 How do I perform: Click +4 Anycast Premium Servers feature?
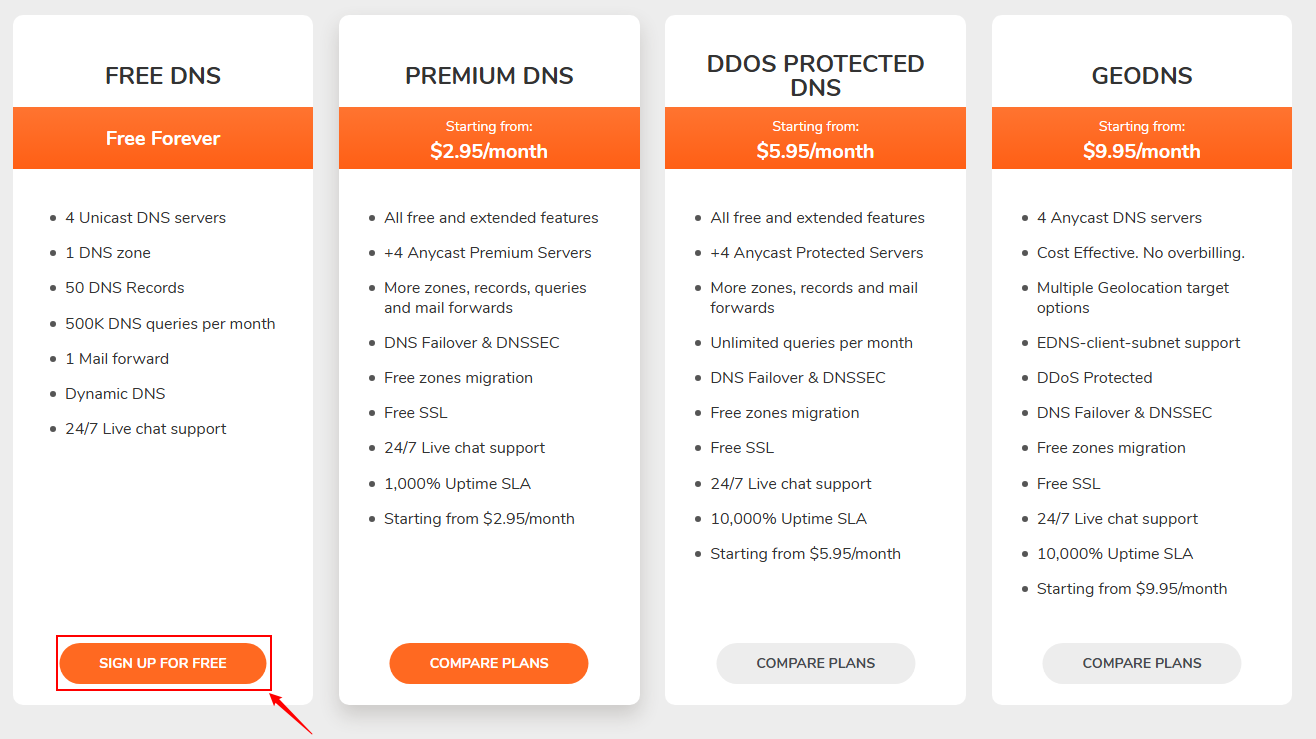point(487,253)
